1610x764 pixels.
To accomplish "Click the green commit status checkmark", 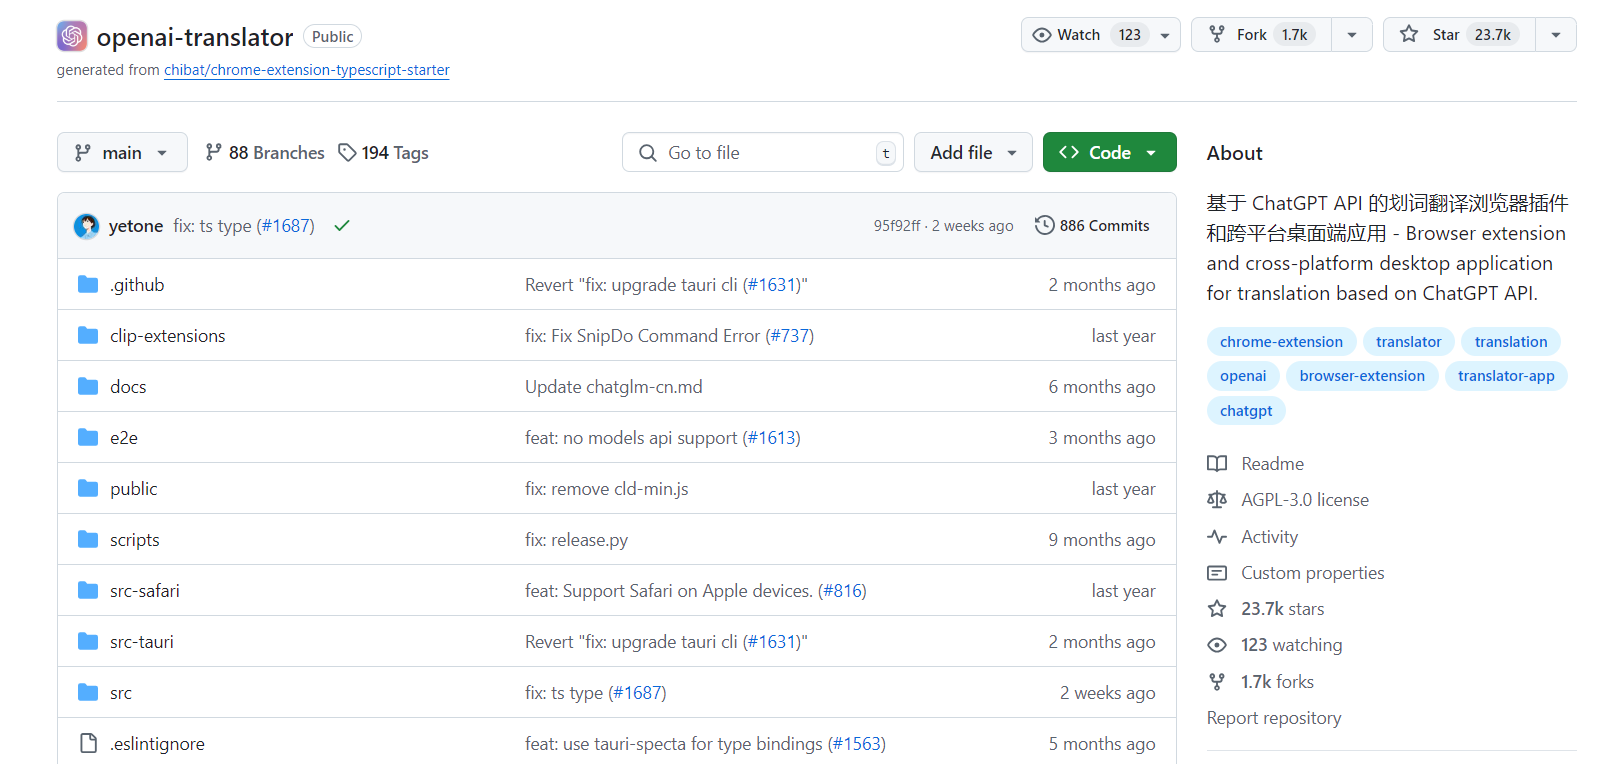I will 342,226.
